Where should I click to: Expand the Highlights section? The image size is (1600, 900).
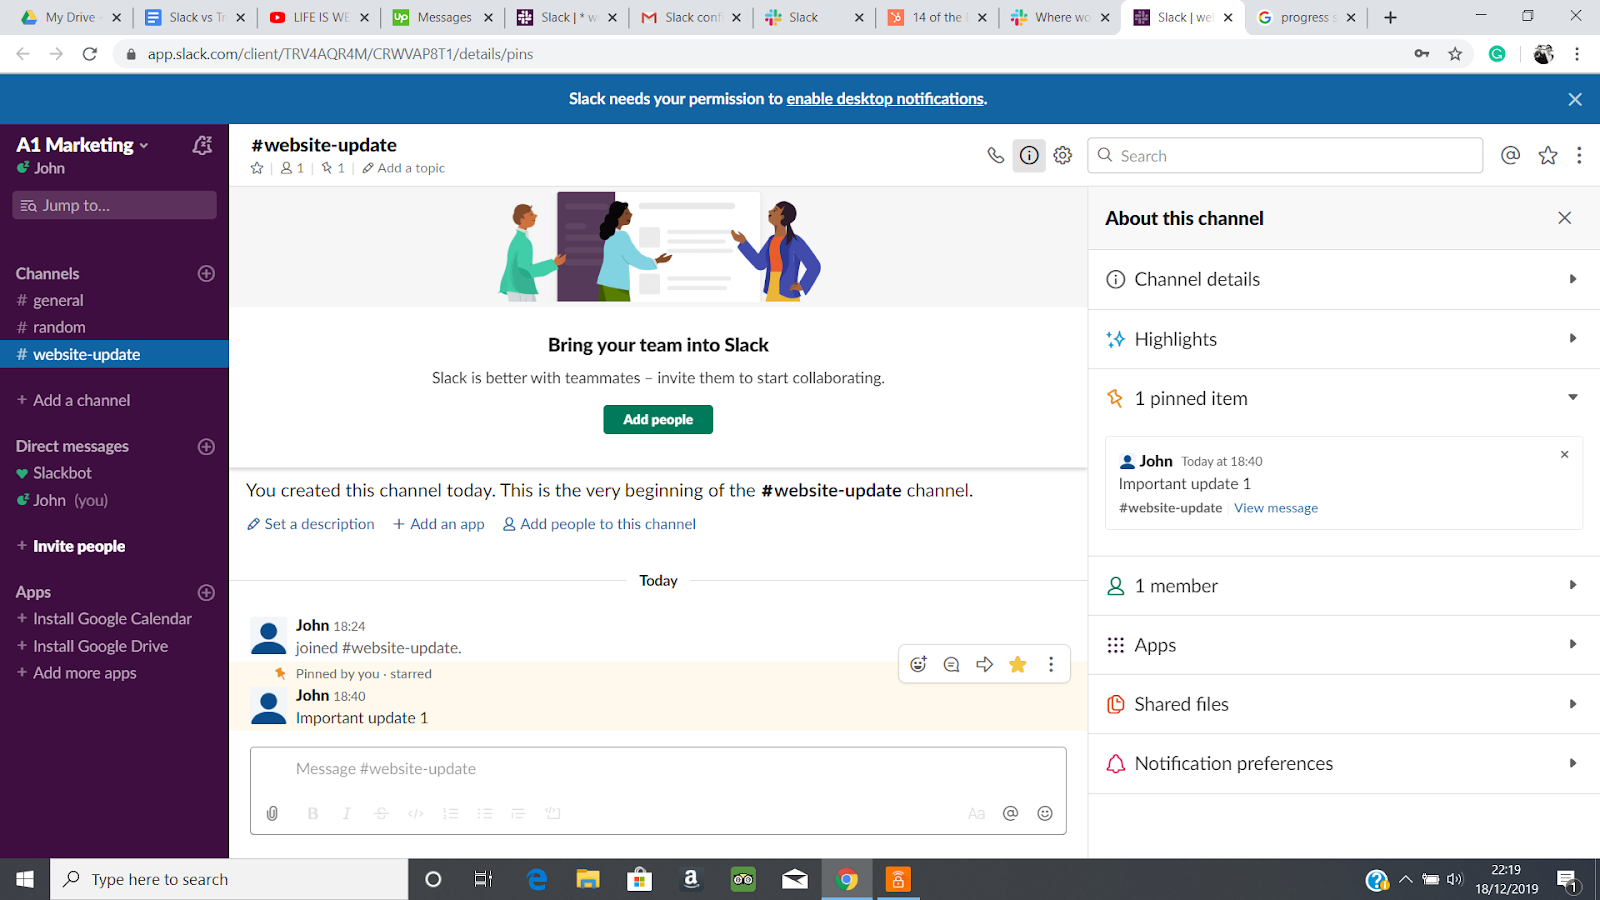coord(1343,339)
